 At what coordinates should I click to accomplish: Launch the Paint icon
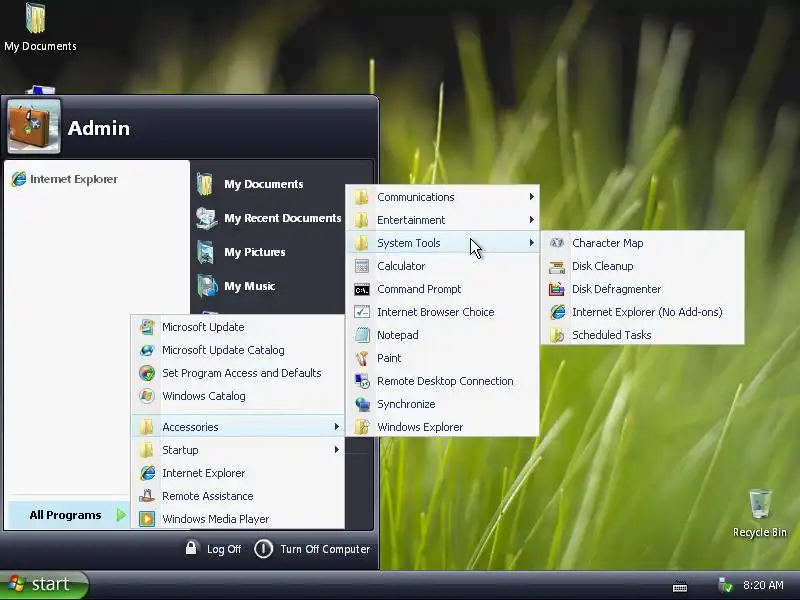click(362, 358)
